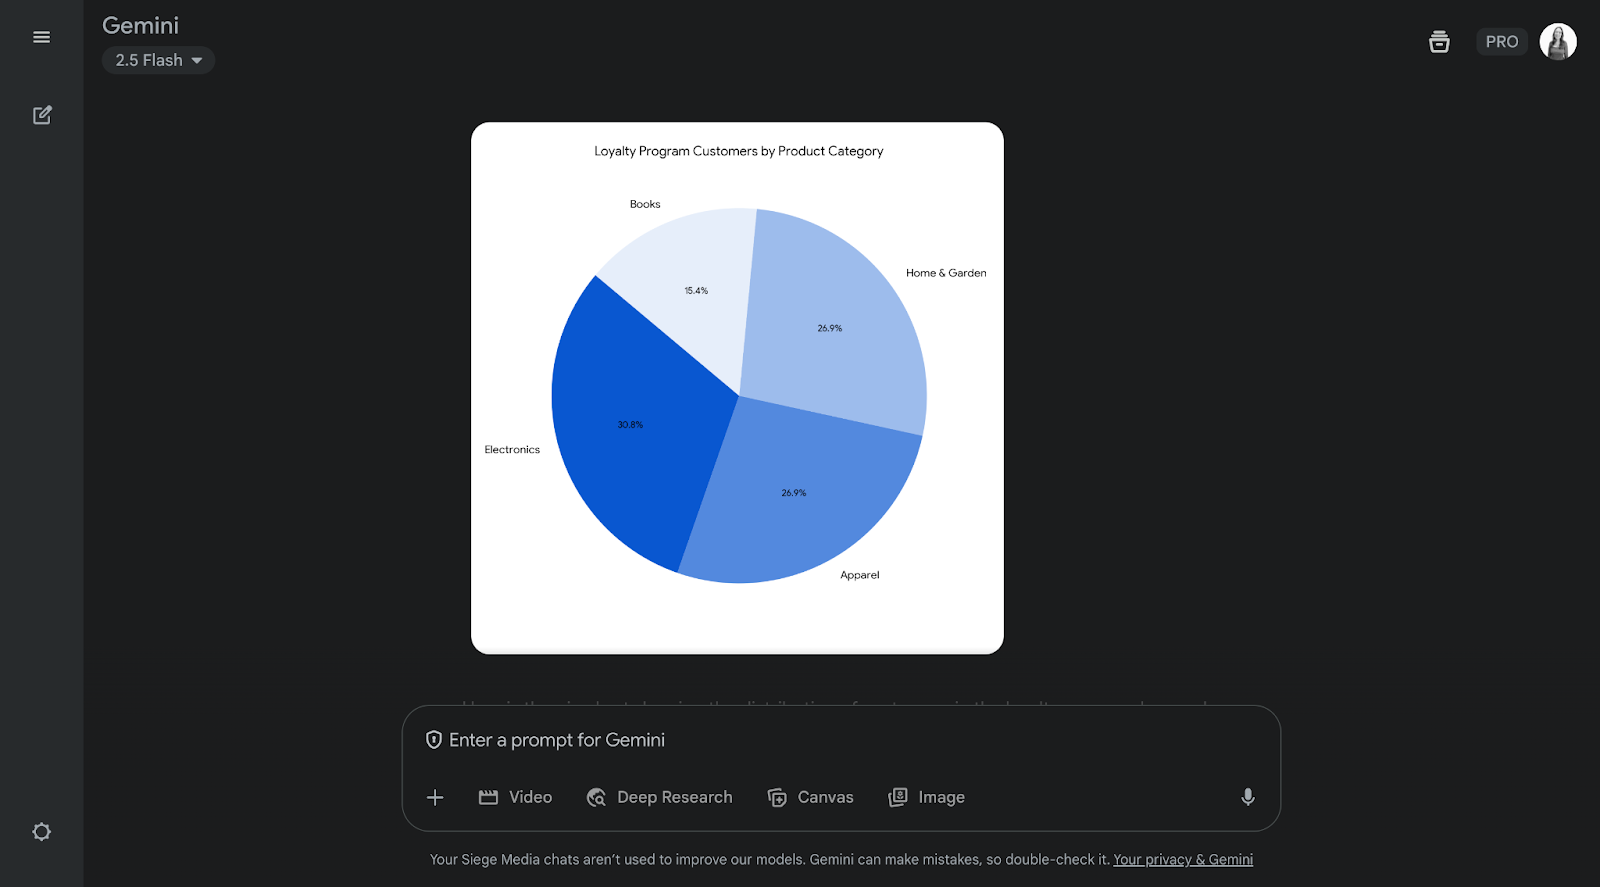Open Canvas mode
Viewport: 1600px width, 887px height.
point(810,797)
